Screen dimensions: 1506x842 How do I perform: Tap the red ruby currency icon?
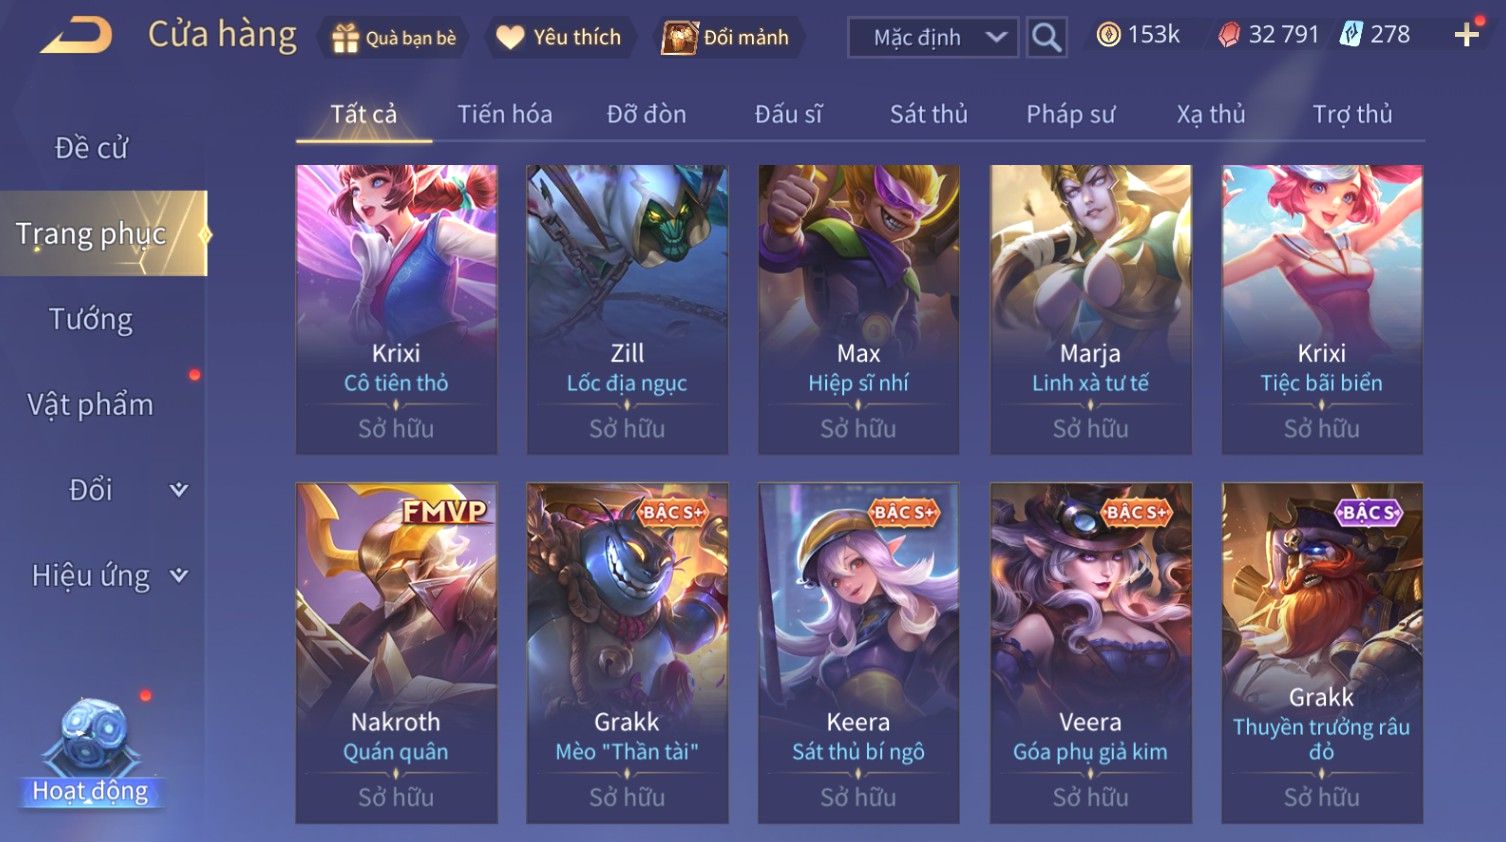1229,35
